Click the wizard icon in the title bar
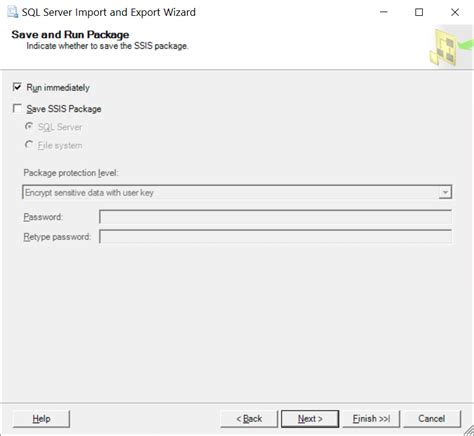This screenshot has width=474, height=436. coord(13,12)
